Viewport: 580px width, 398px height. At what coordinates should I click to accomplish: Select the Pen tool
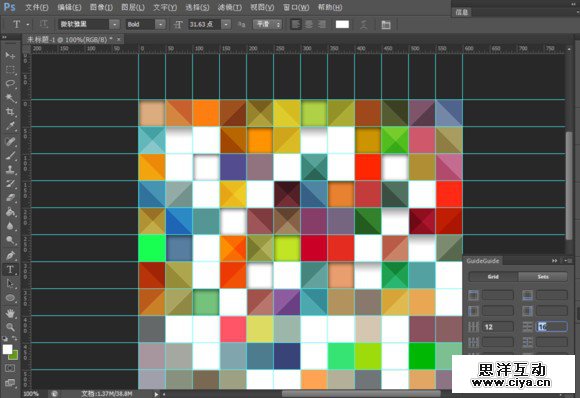pos(10,255)
